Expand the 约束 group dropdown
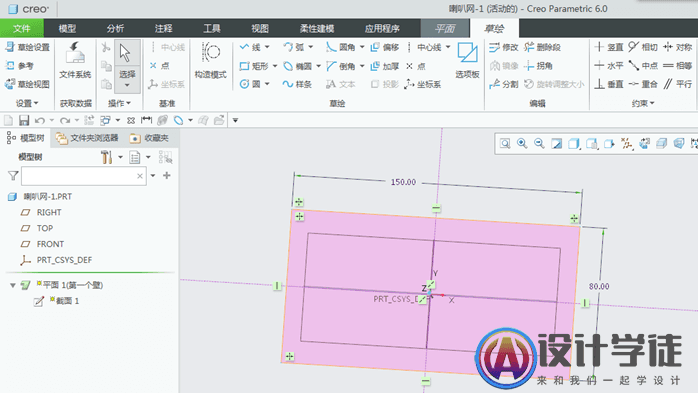 [x=643, y=103]
